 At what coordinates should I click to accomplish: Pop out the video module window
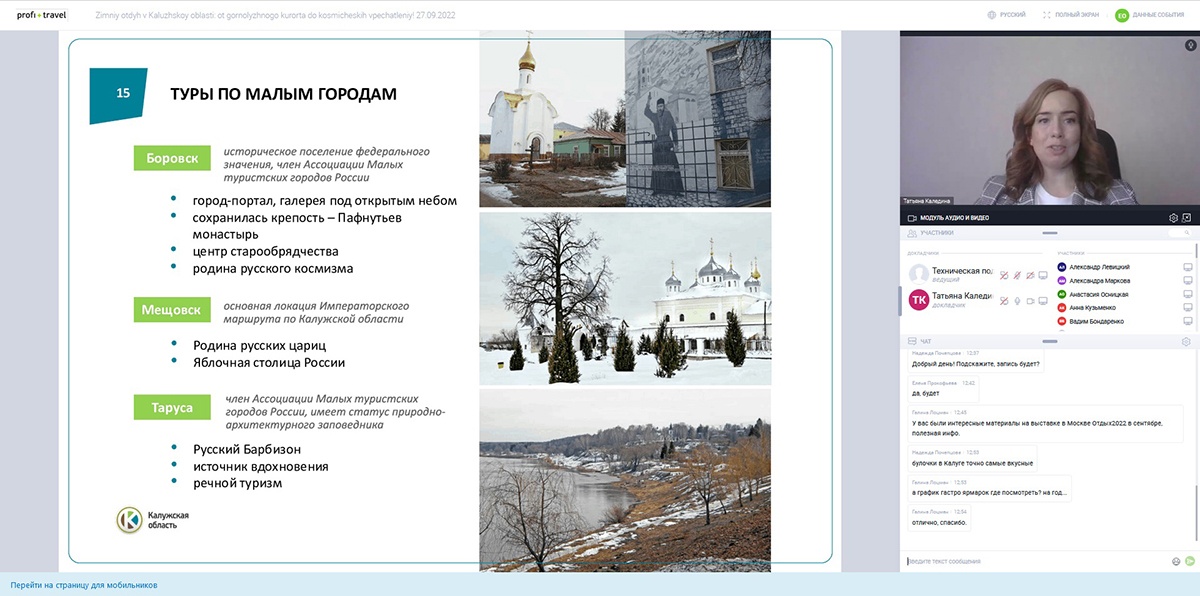1187,217
